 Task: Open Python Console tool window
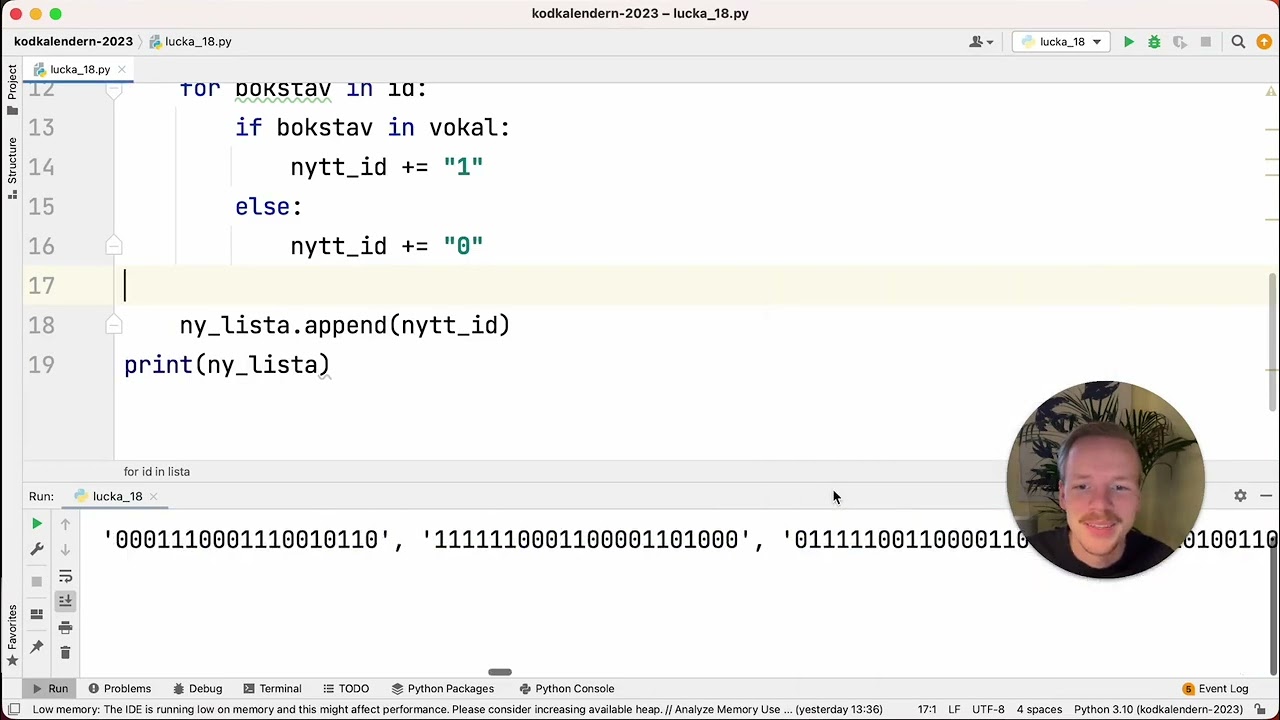tap(566, 689)
